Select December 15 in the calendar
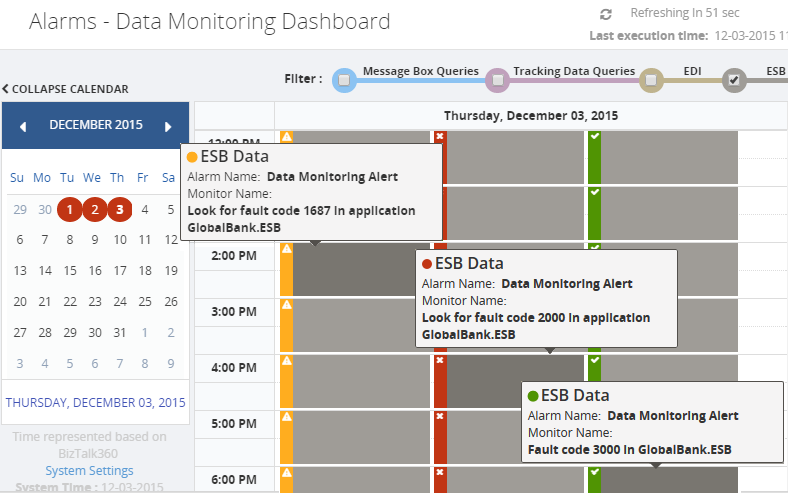This screenshot has width=788, height=493. (x=70, y=271)
